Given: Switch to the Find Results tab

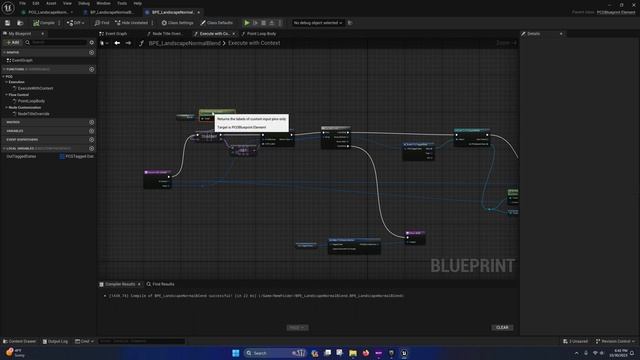Looking at the screenshot, I should pos(160,284).
